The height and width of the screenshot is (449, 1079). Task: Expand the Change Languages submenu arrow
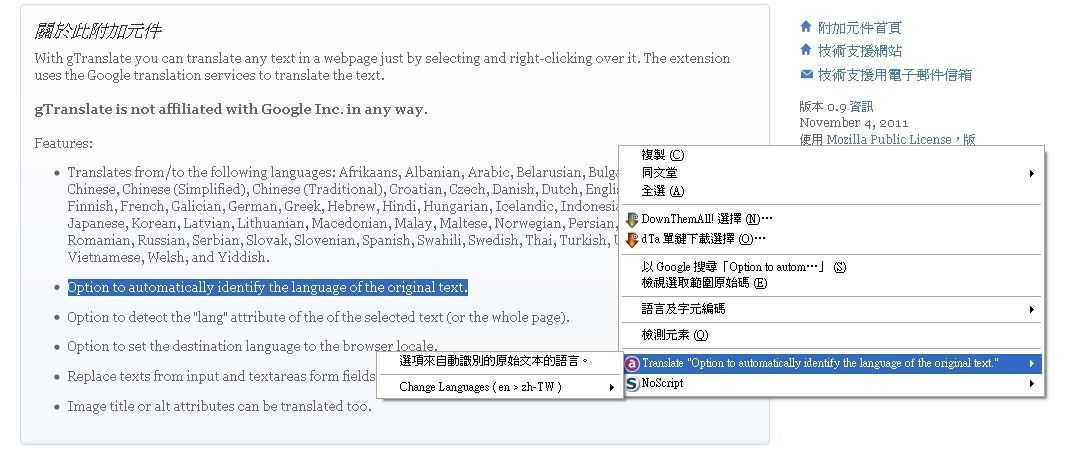(x=611, y=388)
